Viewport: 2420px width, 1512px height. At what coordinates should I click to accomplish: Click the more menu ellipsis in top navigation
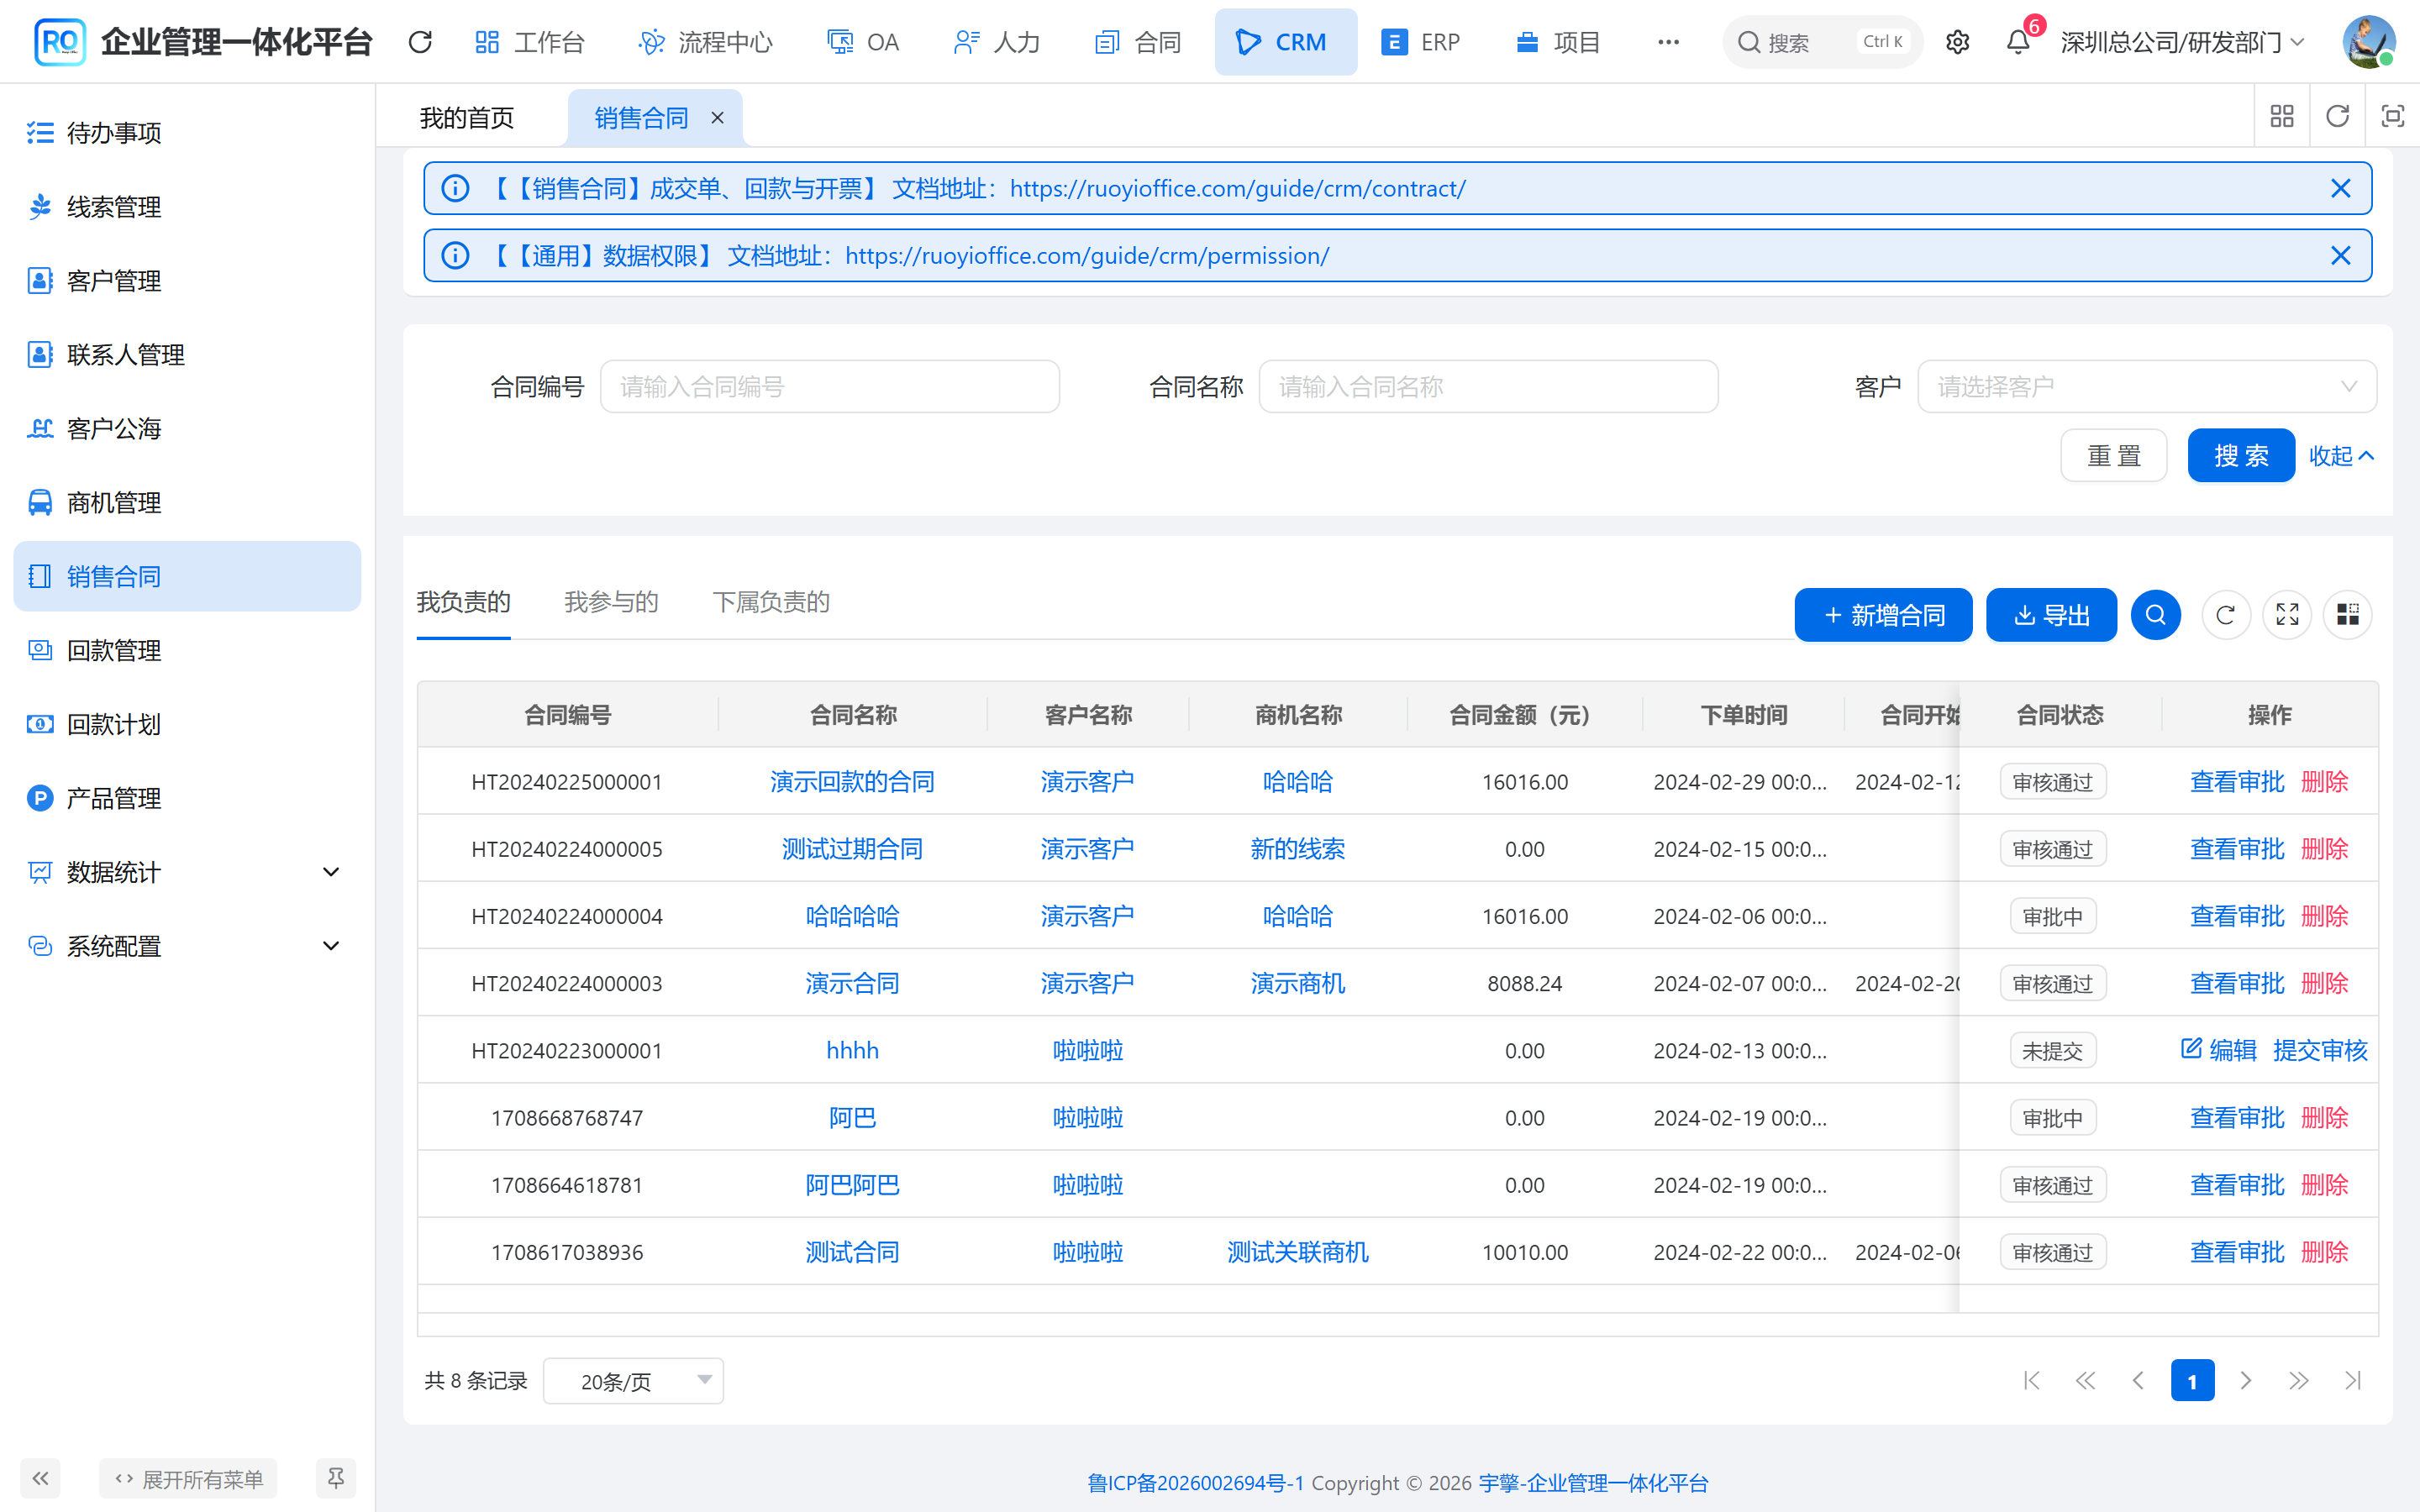[1668, 42]
